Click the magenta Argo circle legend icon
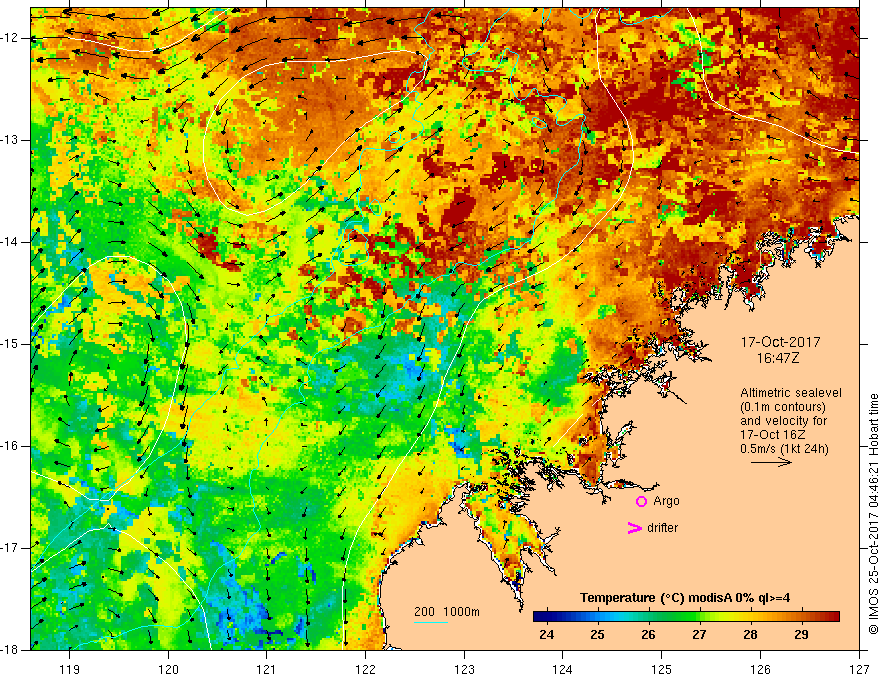880x680 pixels. pos(641,501)
